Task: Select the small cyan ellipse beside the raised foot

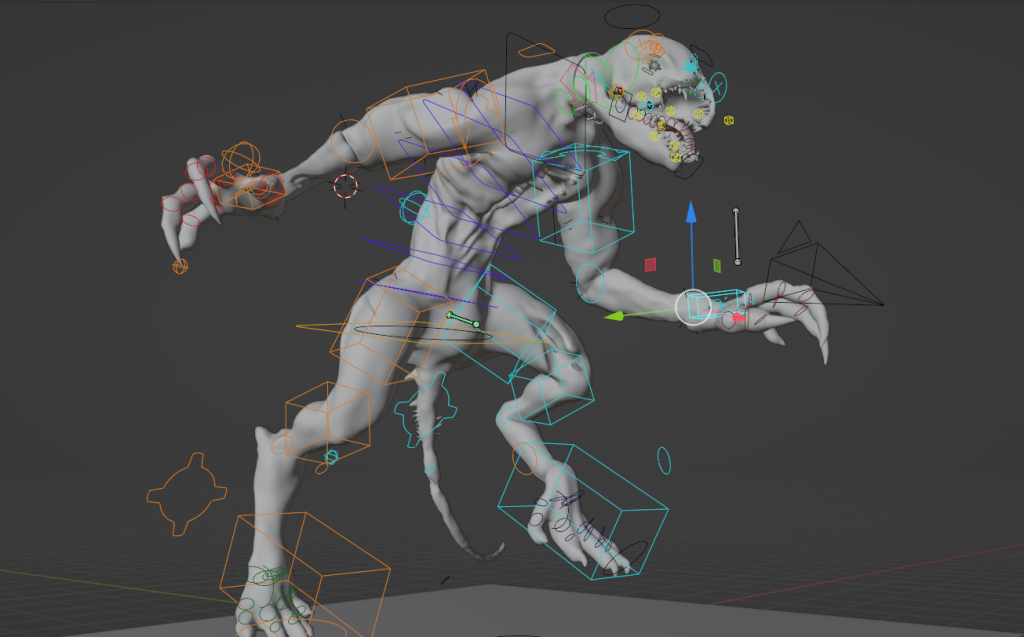Action: coord(664,461)
